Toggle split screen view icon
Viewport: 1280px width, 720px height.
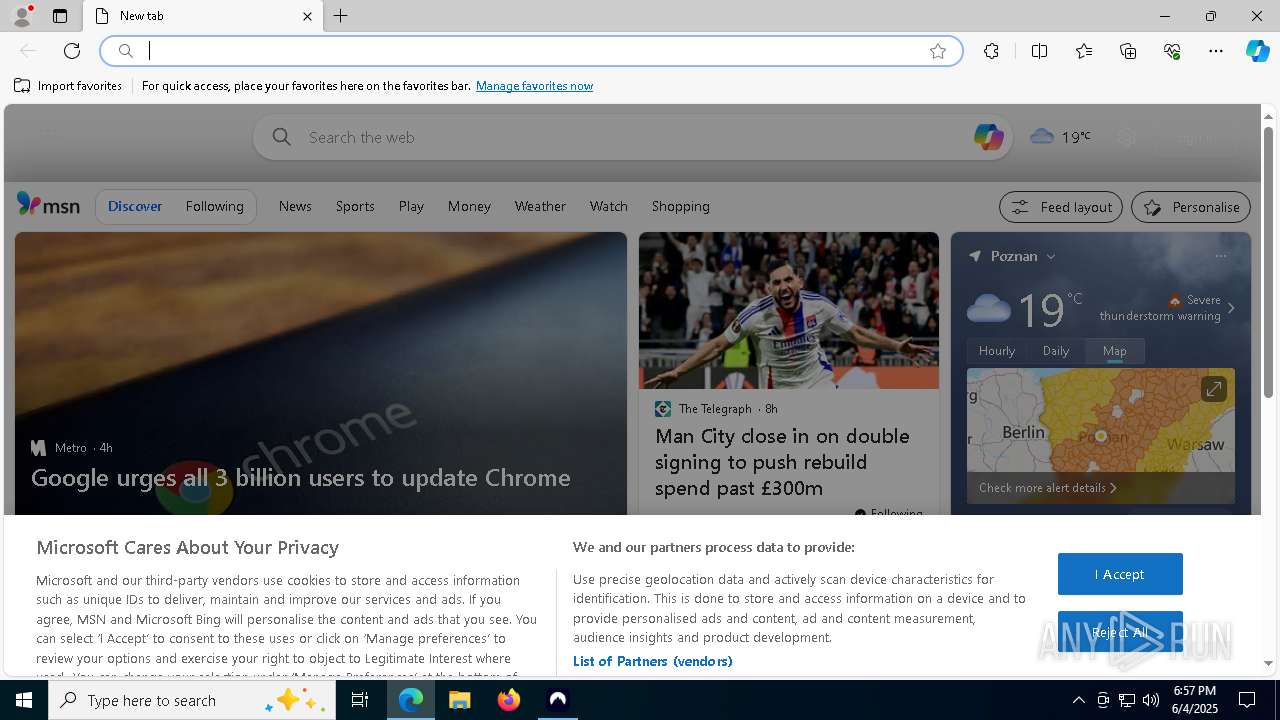(1039, 51)
